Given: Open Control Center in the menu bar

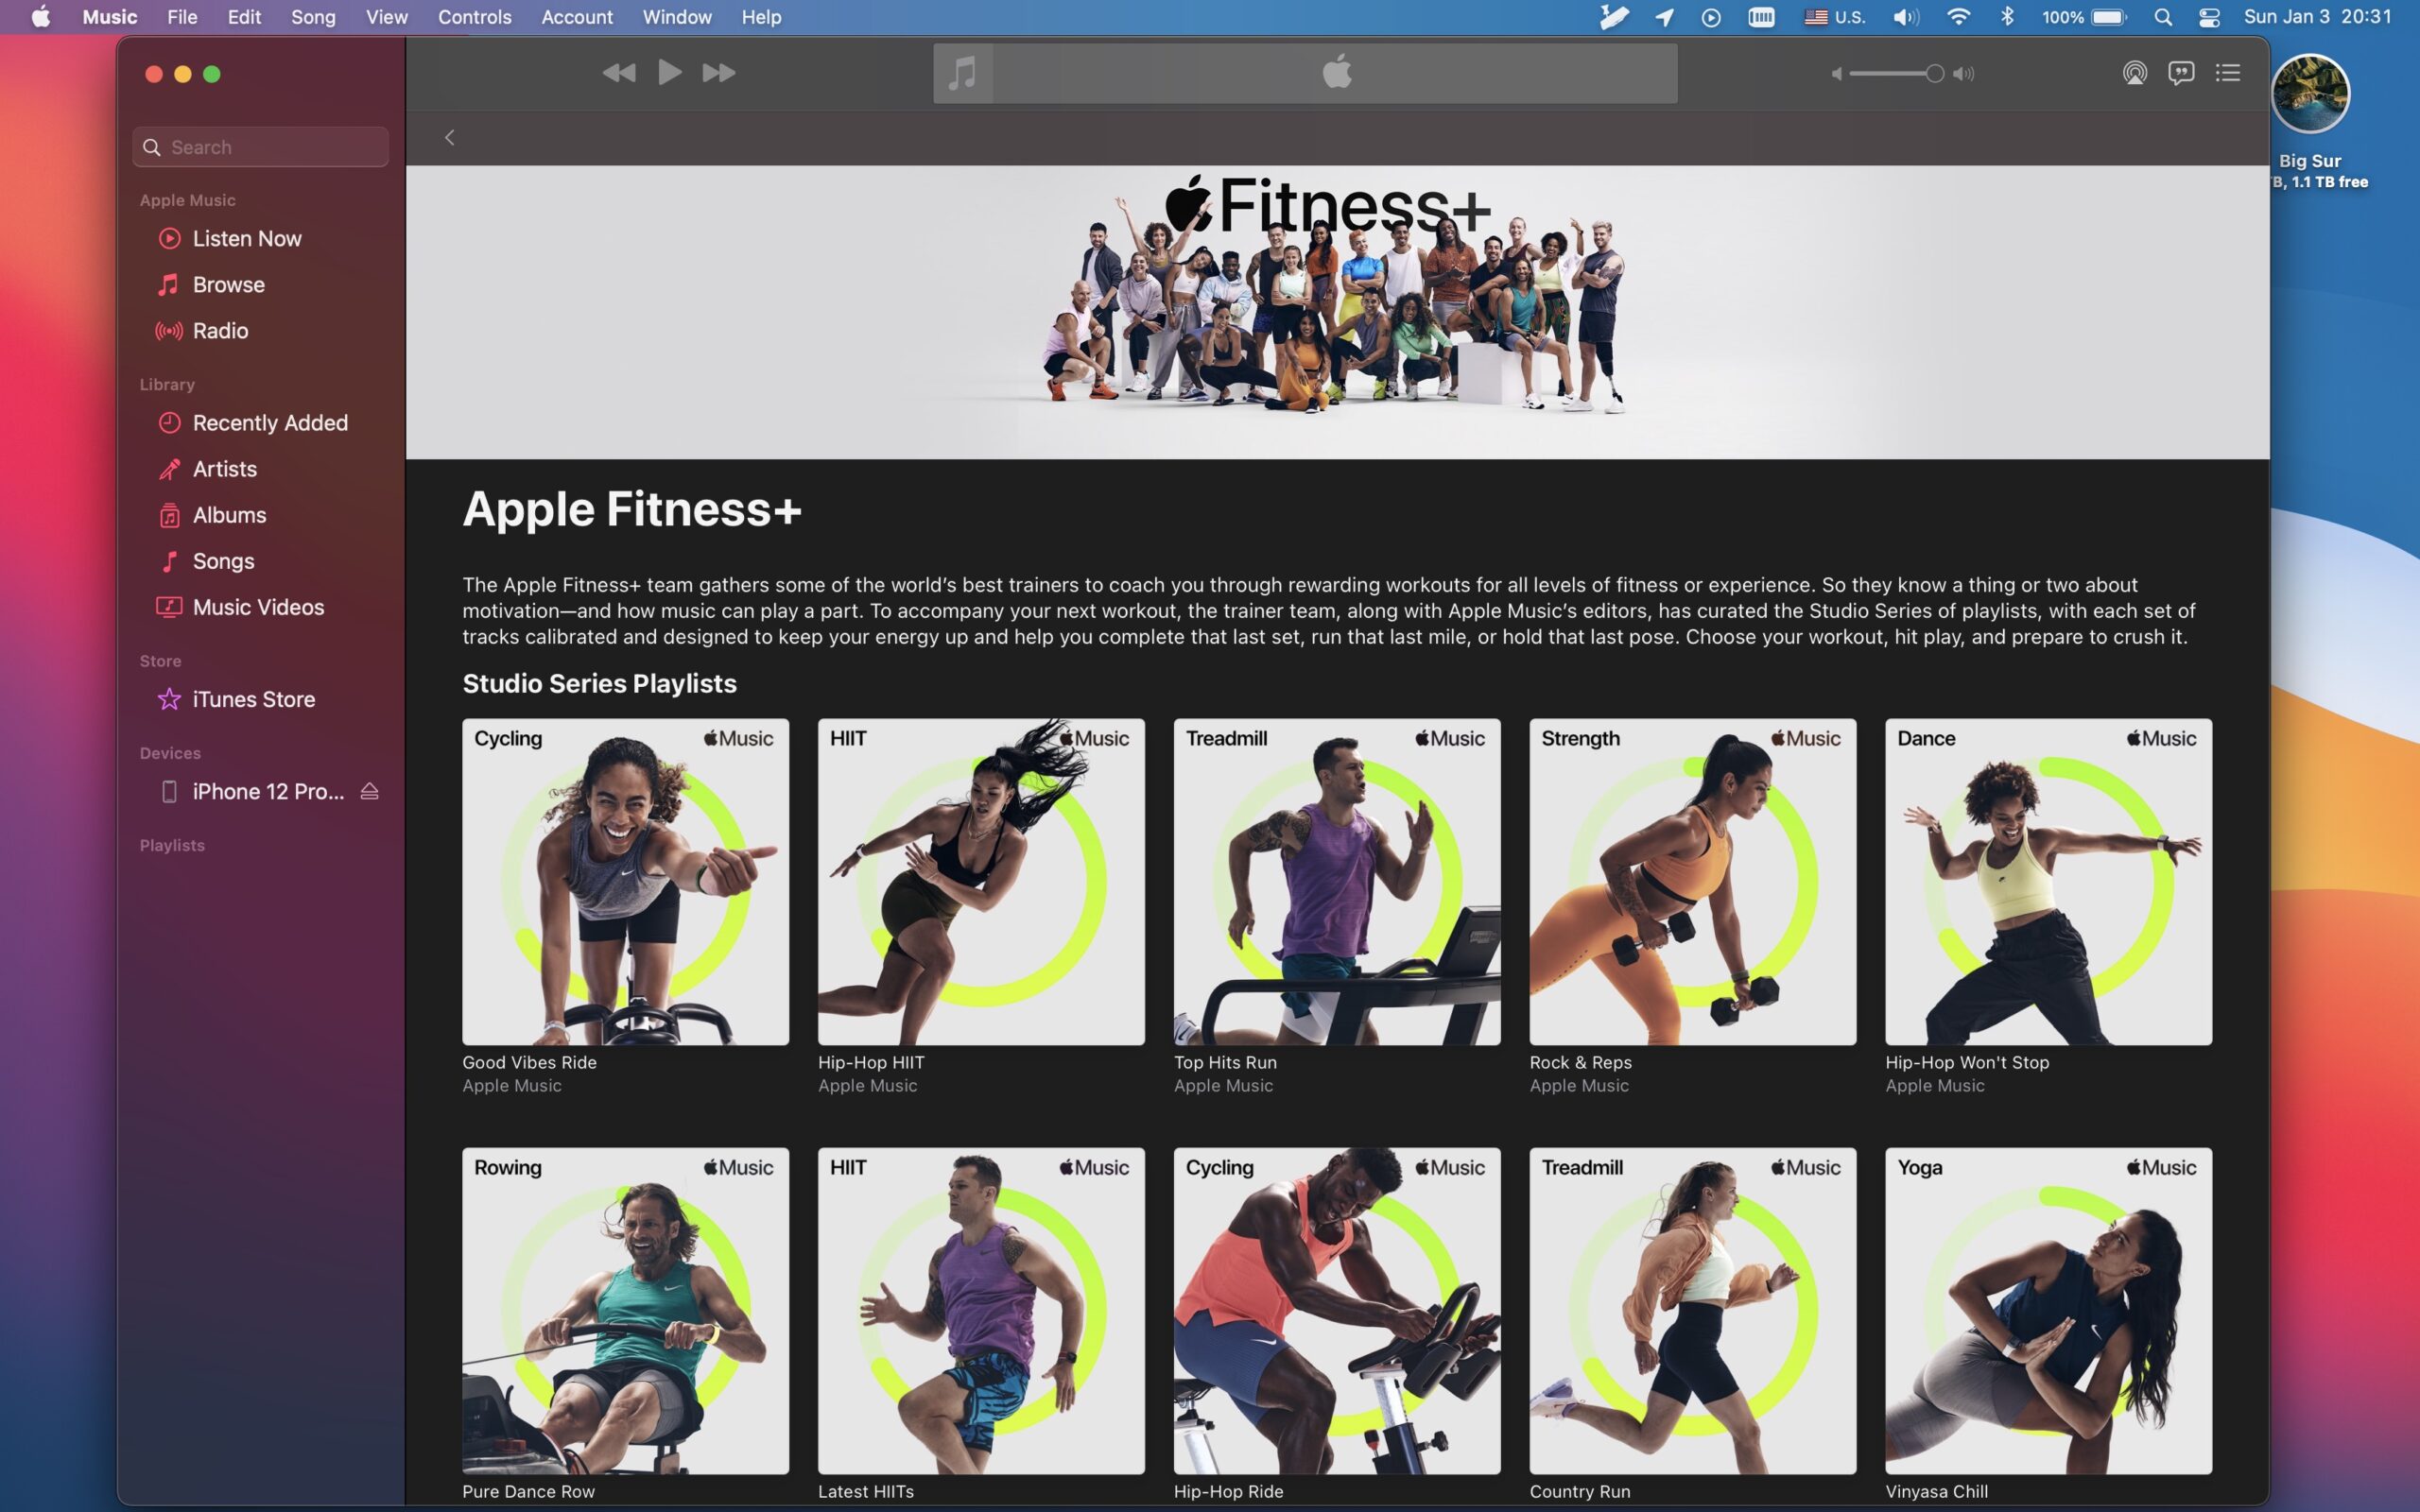Looking at the screenshot, I should tap(2209, 17).
